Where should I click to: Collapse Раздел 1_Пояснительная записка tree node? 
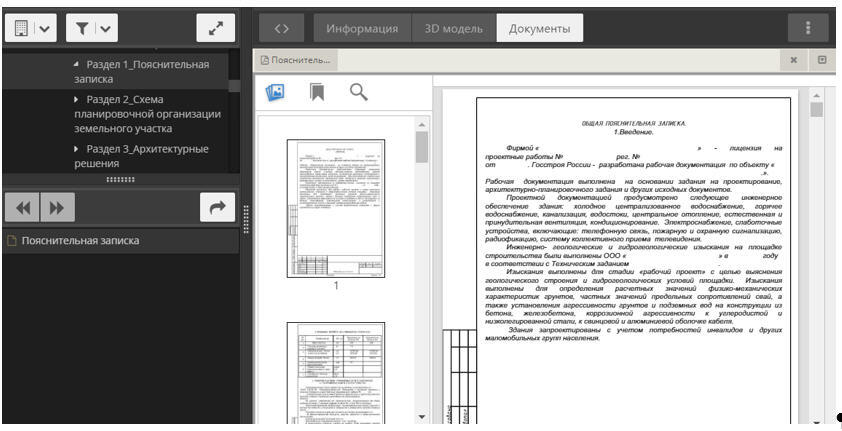[x=78, y=64]
